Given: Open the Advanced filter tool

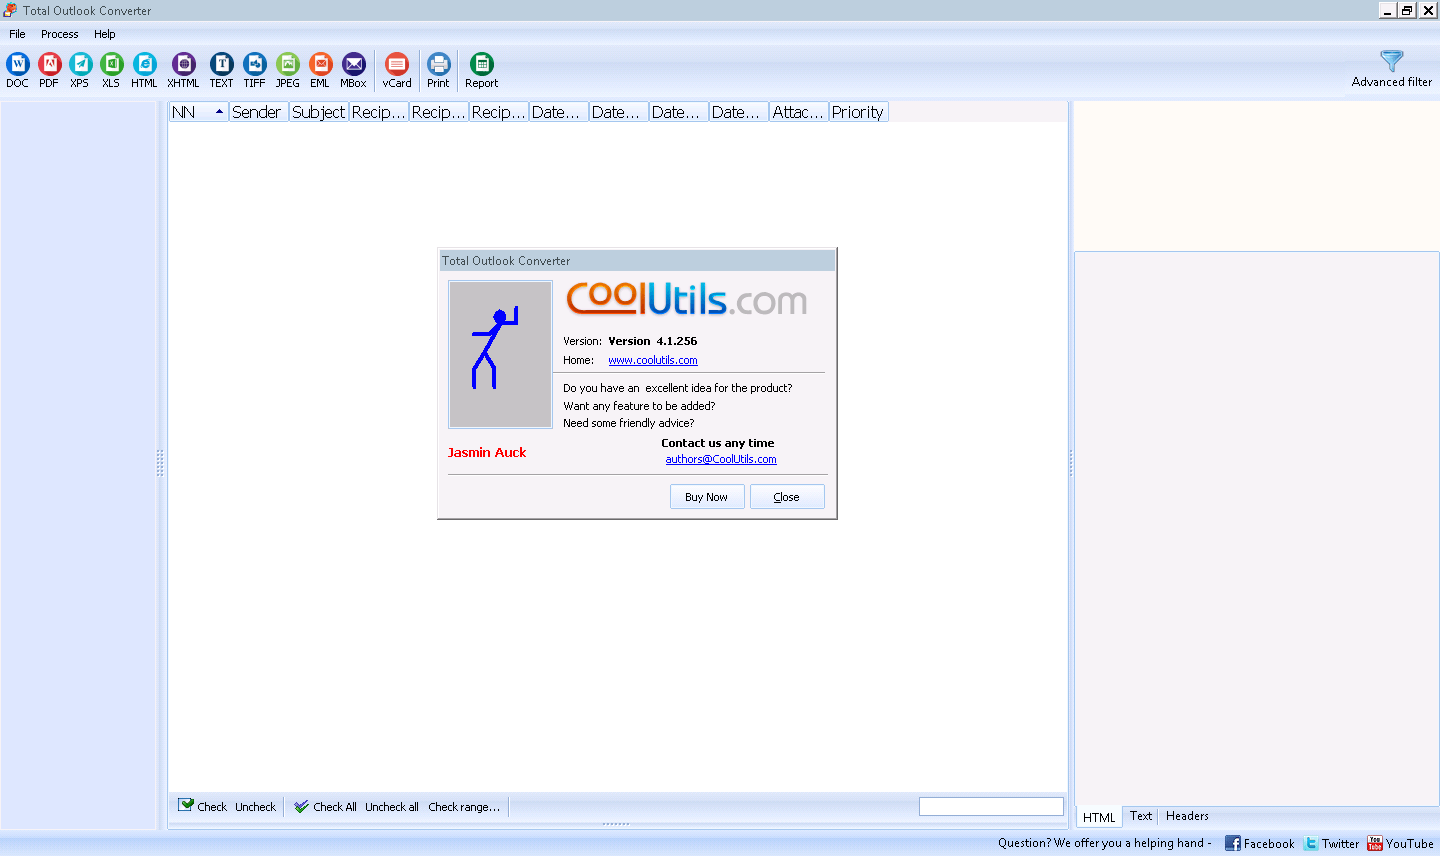Looking at the screenshot, I should [x=1391, y=68].
